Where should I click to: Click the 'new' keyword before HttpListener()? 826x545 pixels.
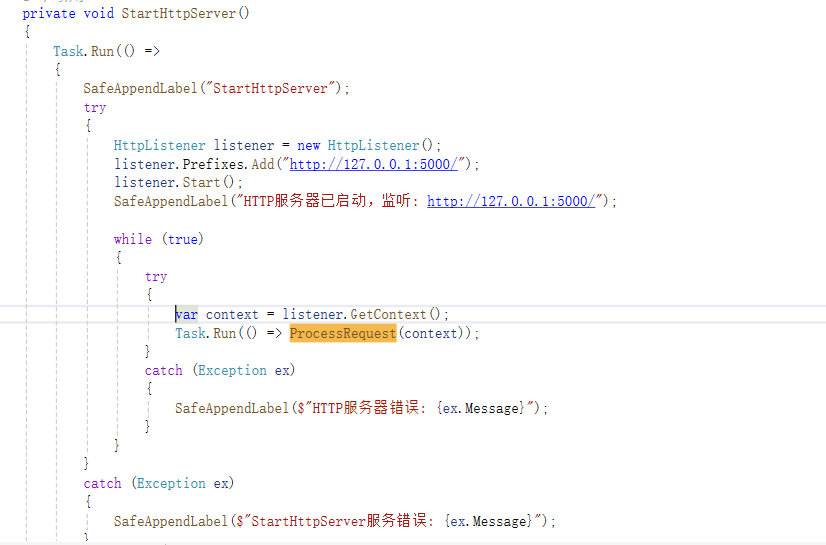pyautogui.click(x=309, y=145)
